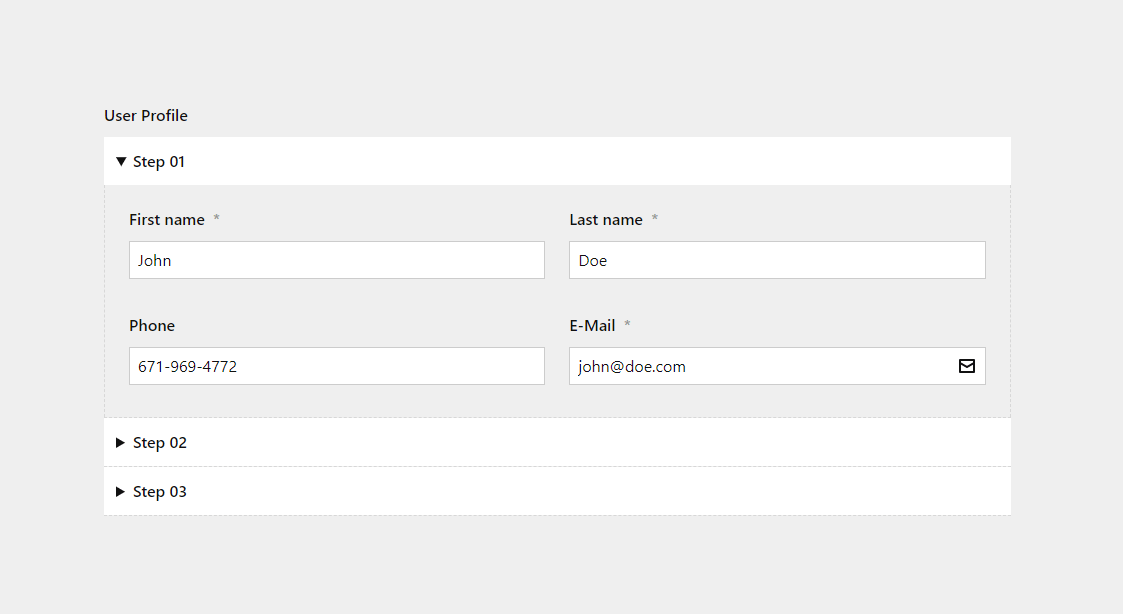Image resolution: width=1123 pixels, height=614 pixels.
Task: Select the Last name input field
Action: [x=777, y=260]
